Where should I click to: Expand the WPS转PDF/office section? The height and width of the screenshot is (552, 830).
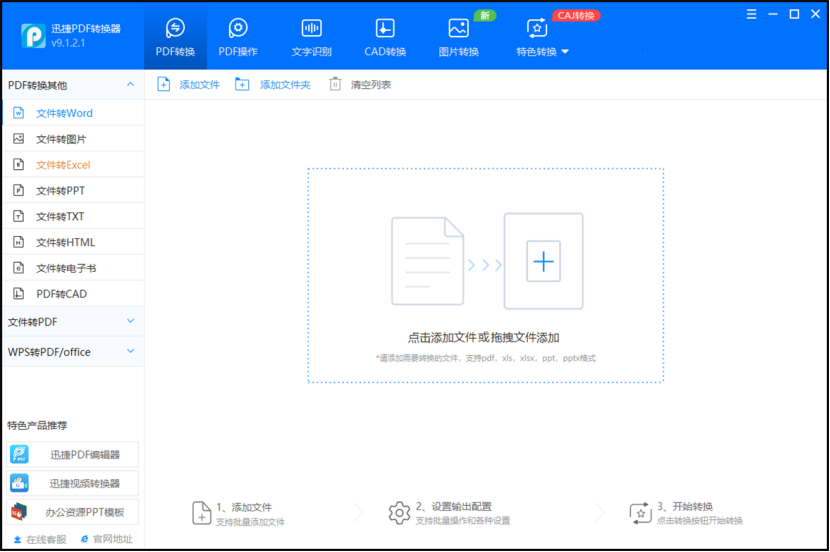(x=130, y=351)
